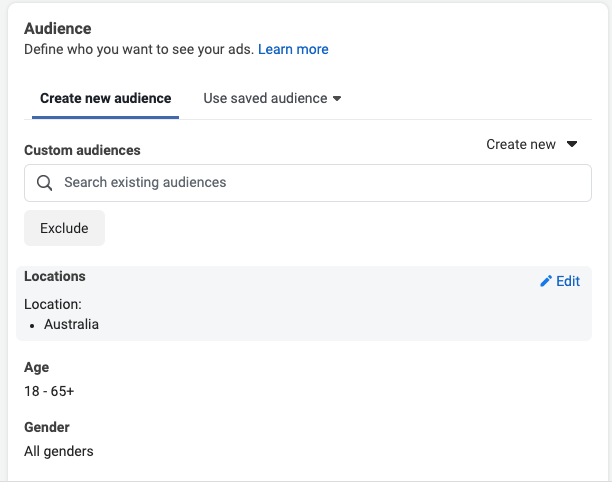The width and height of the screenshot is (612, 482).
Task: Expand the Use saved audience menu
Action: (272, 99)
